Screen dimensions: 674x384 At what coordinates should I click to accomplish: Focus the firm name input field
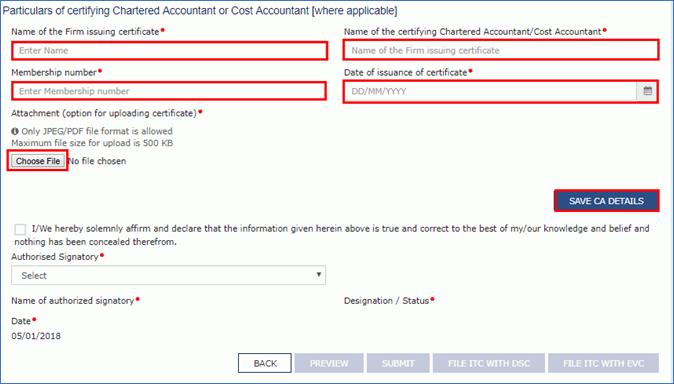coord(170,51)
